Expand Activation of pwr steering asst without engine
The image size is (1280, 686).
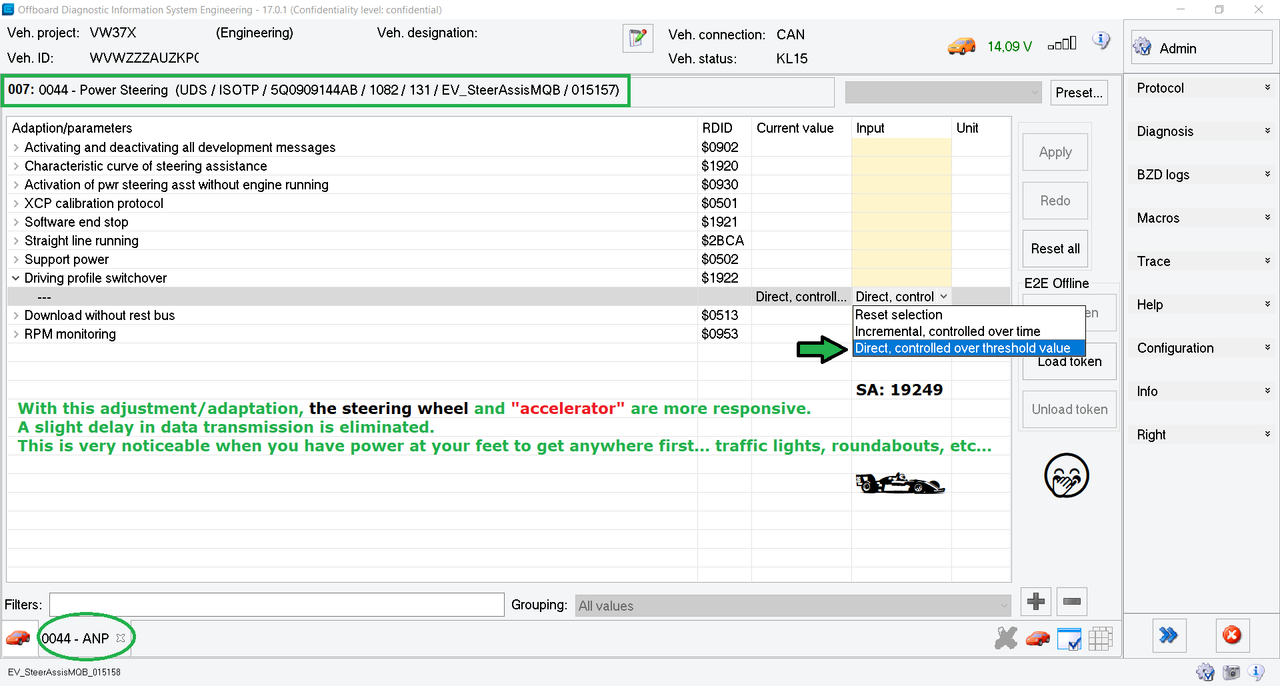(x=16, y=185)
